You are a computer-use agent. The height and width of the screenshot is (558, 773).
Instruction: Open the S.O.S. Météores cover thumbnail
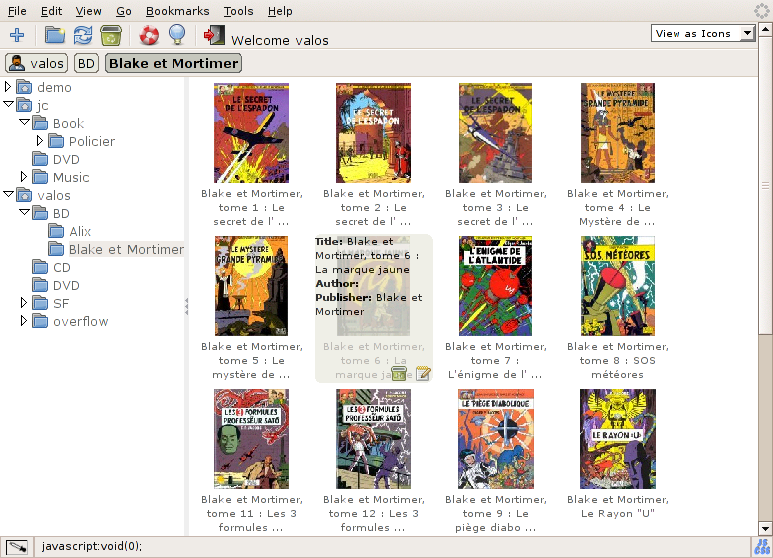(x=618, y=286)
